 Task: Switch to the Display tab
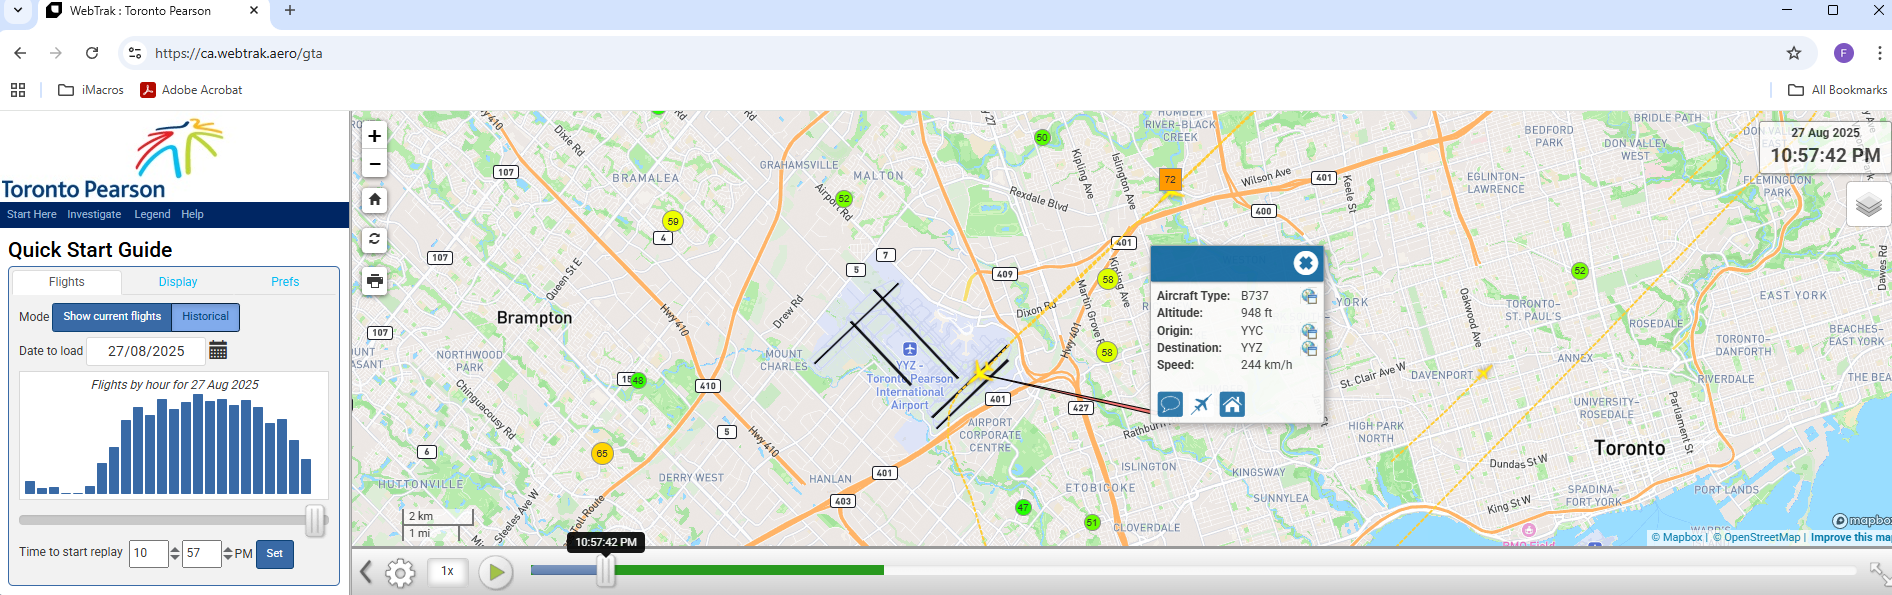178,282
